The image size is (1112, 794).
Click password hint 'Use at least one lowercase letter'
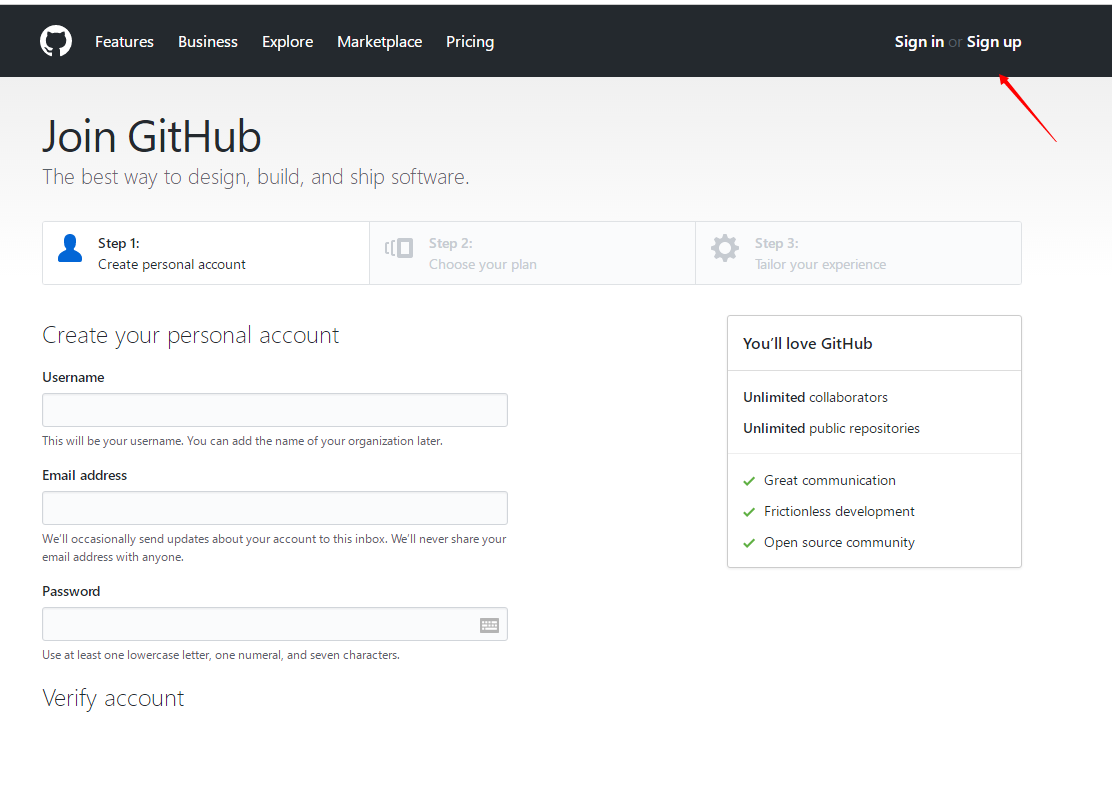click(x=221, y=655)
